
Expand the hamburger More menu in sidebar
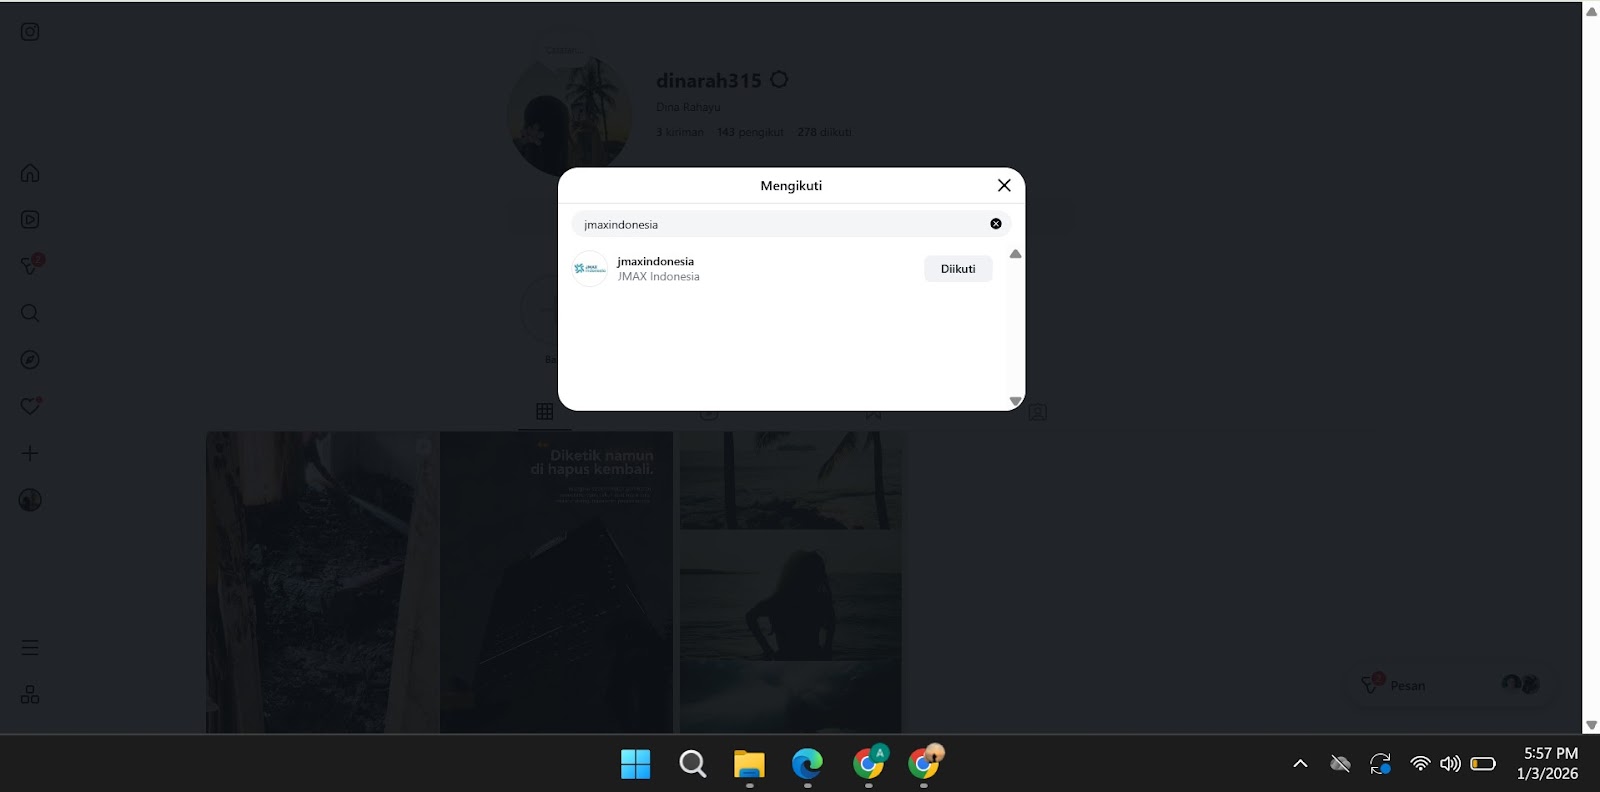(x=30, y=648)
